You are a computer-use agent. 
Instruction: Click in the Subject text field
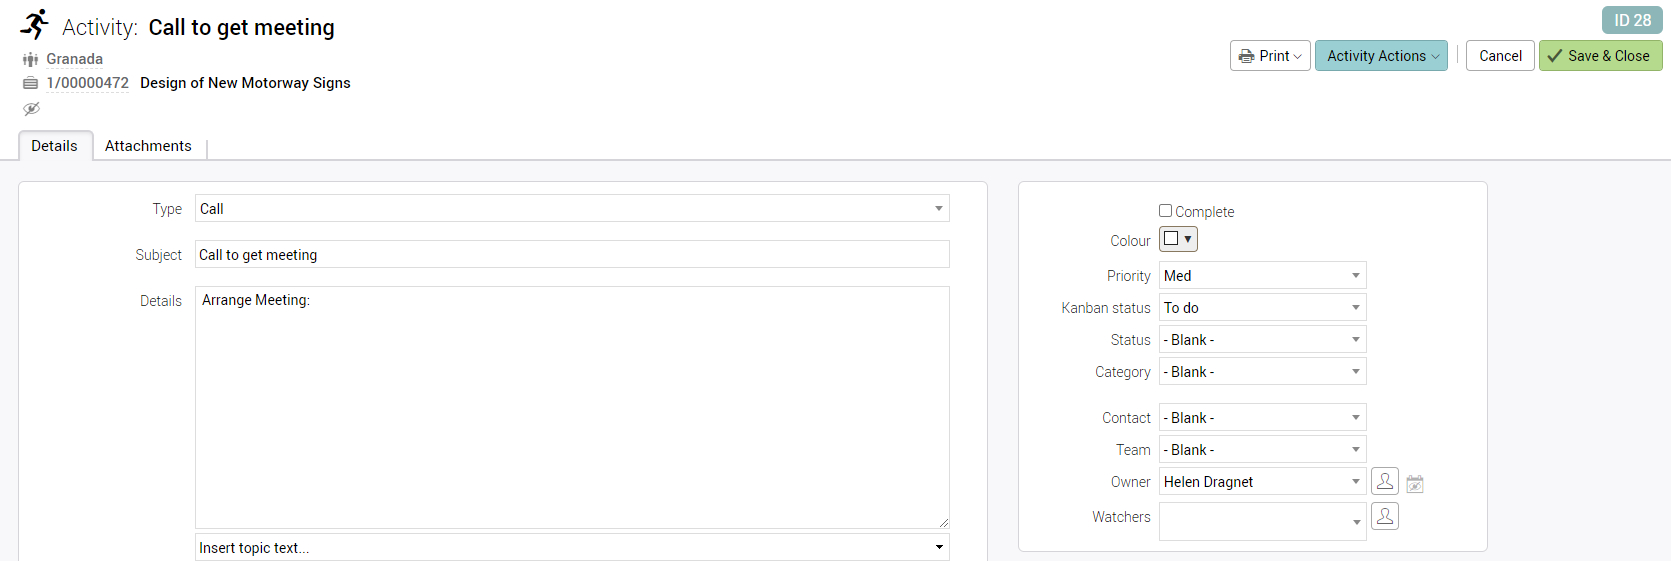(x=571, y=255)
